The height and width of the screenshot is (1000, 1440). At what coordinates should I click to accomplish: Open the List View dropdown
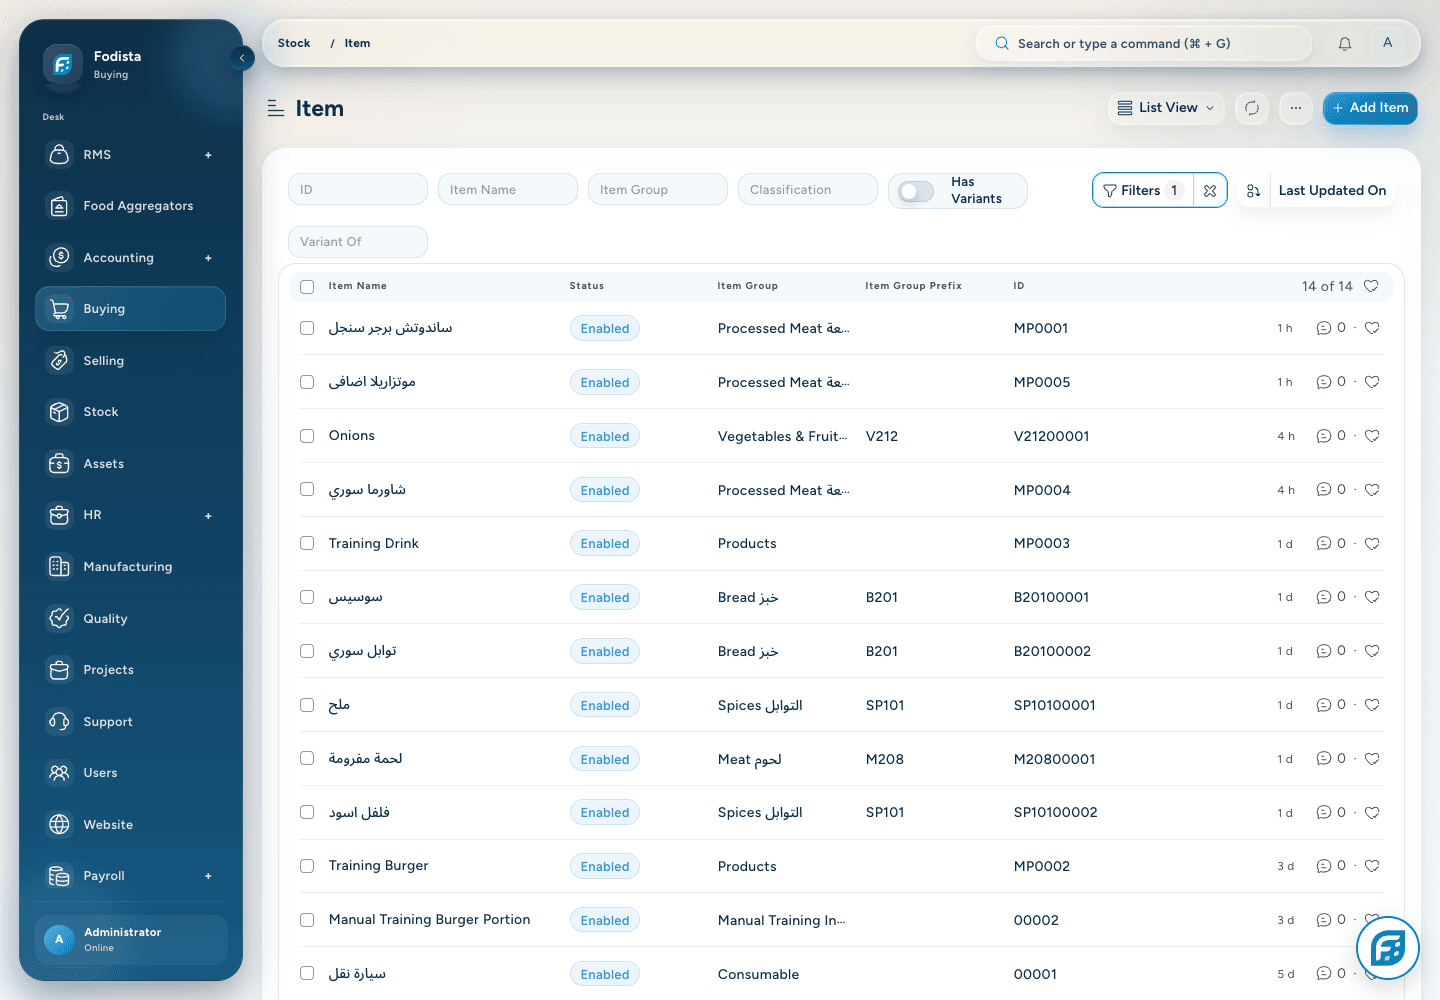click(1166, 108)
